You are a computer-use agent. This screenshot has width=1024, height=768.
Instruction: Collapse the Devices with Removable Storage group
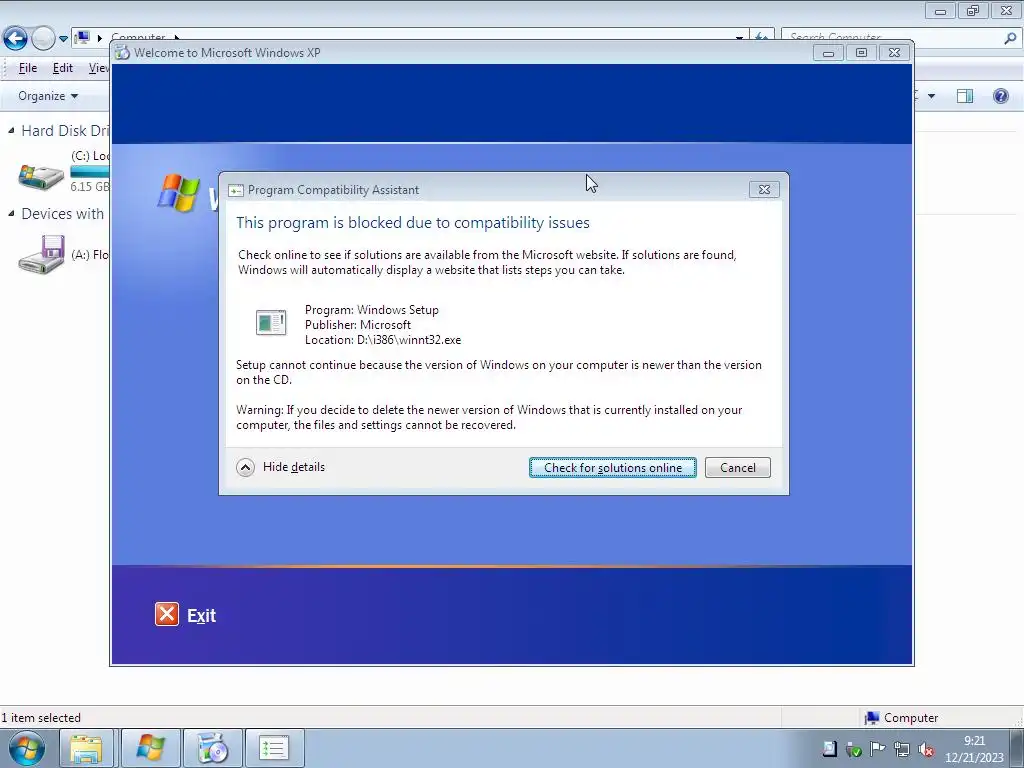coord(11,214)
